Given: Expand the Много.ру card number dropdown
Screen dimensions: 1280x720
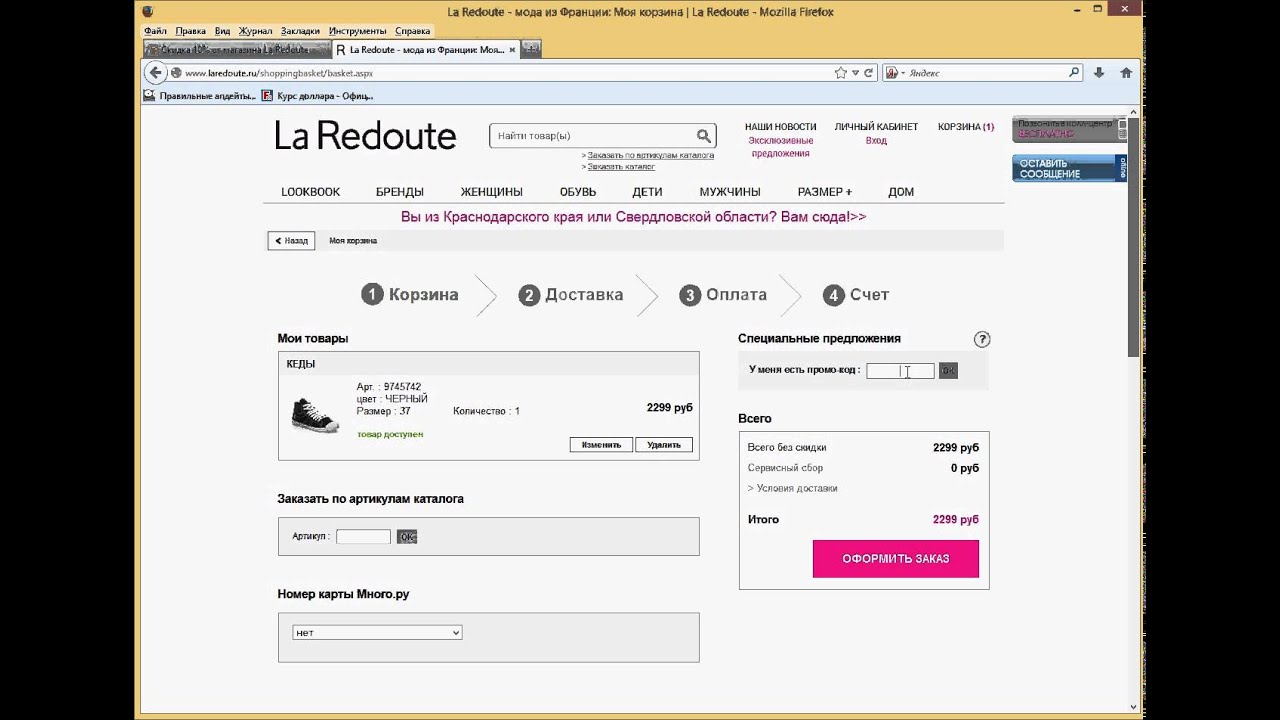Looking at the screenshot, I should pos(377,633).
